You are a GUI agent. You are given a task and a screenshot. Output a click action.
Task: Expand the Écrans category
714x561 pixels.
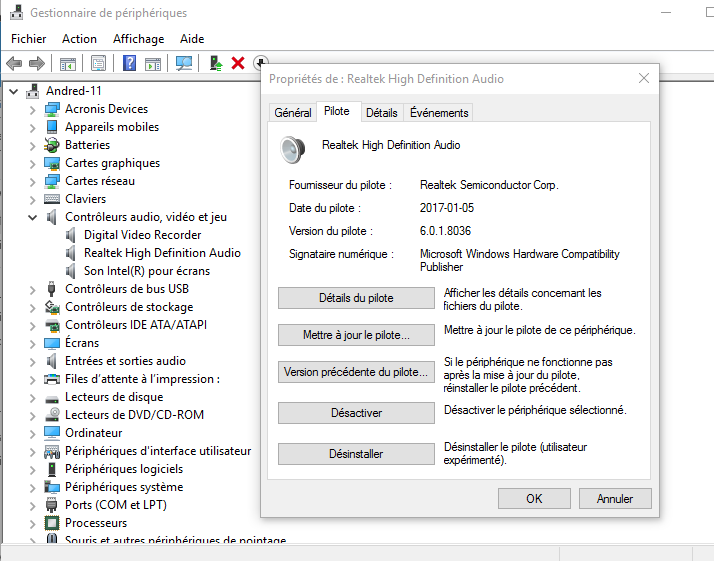pyautogui.click(x=32, y=344)
